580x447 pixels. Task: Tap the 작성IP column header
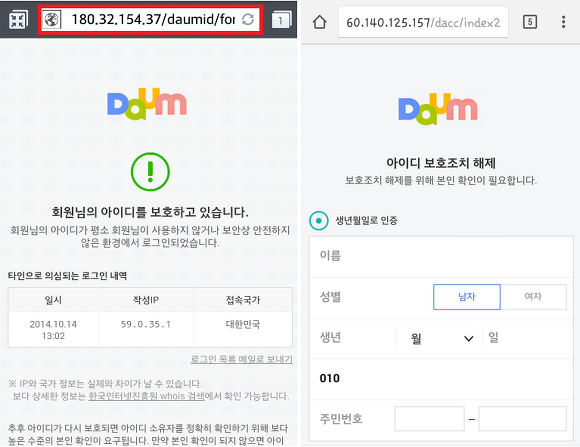click(146, 300)
